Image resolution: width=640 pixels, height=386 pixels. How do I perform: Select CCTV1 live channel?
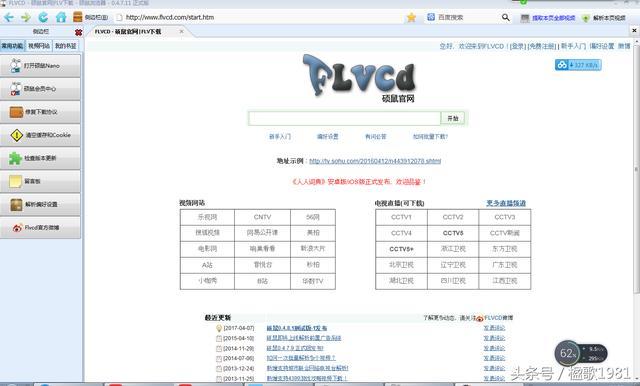[401, 217]
